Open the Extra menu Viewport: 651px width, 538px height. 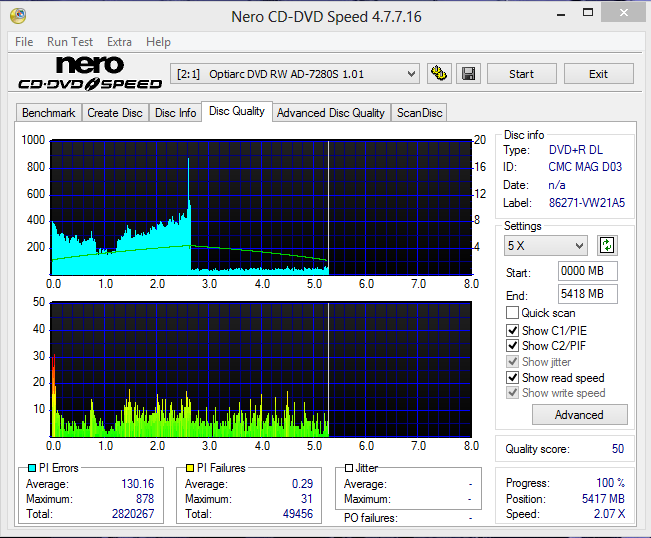tap(119, 42)
